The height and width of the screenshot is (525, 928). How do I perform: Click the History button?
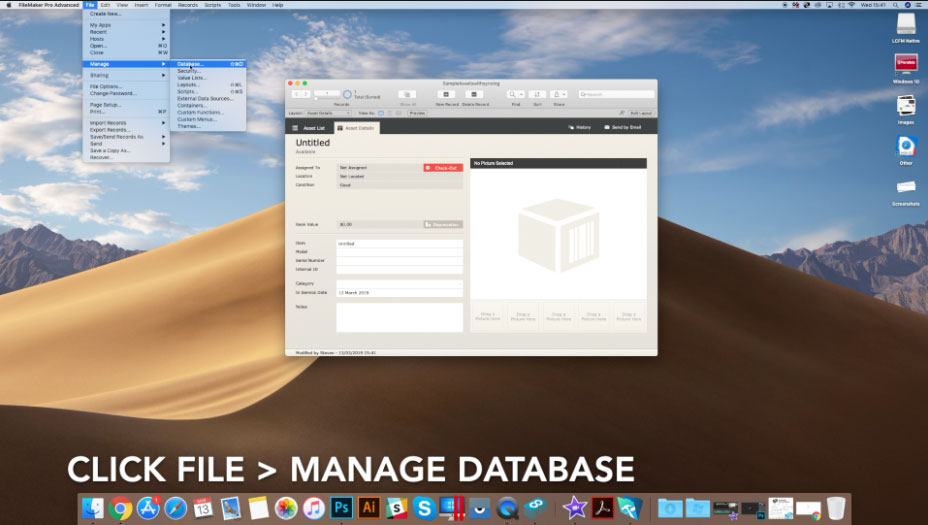(x=579, y=127)
